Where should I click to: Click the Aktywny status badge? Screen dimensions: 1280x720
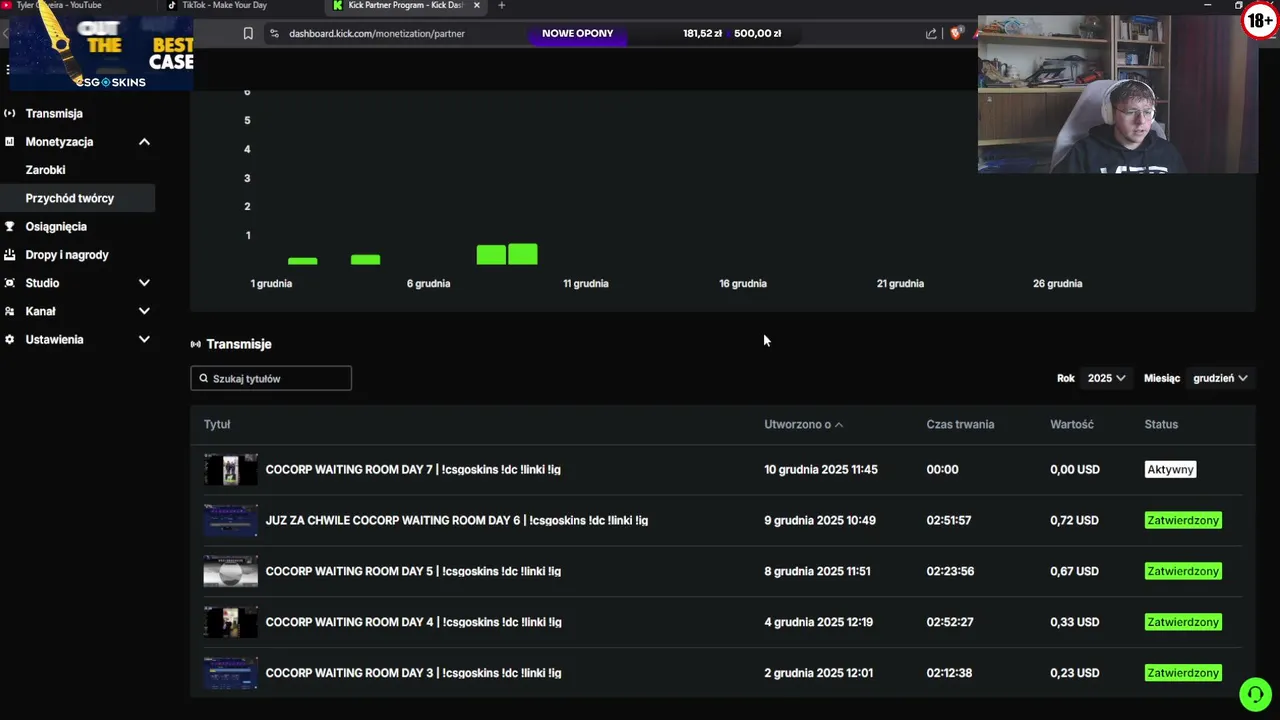1170,469
